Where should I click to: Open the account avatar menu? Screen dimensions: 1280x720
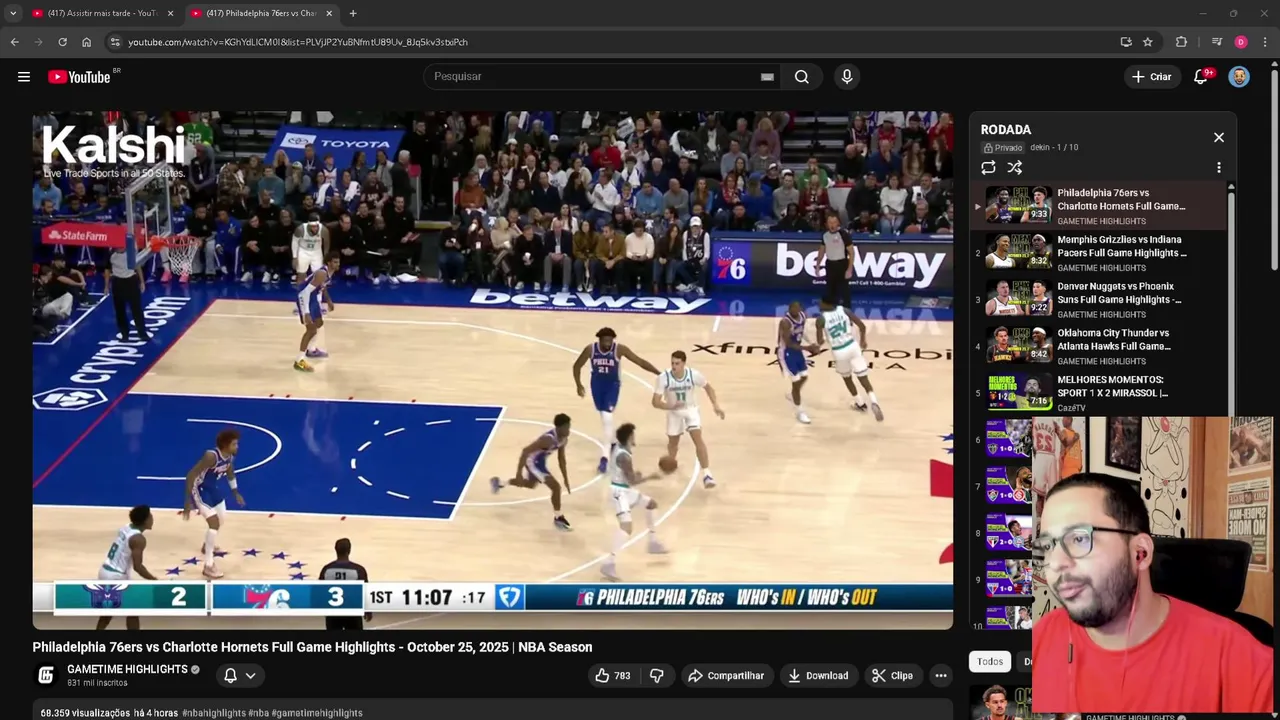[x=1239, y=77]
